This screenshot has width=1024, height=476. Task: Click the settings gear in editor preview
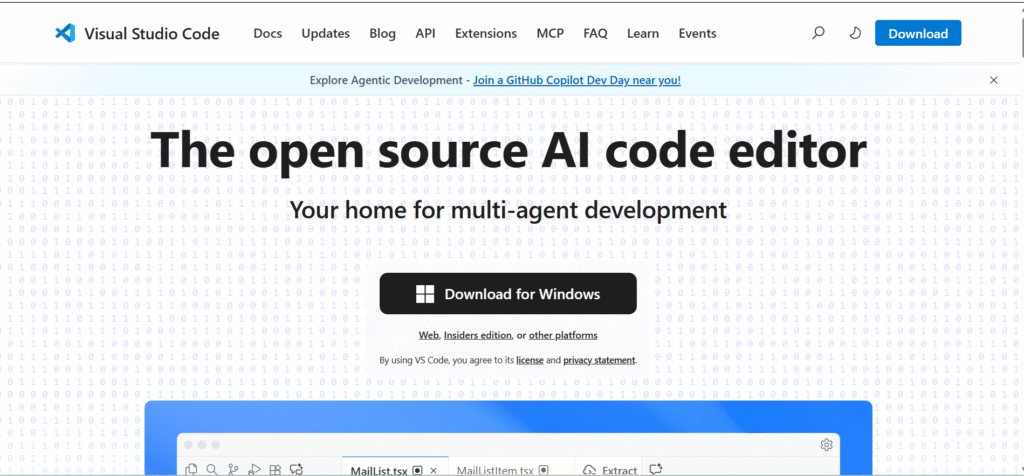826,445
